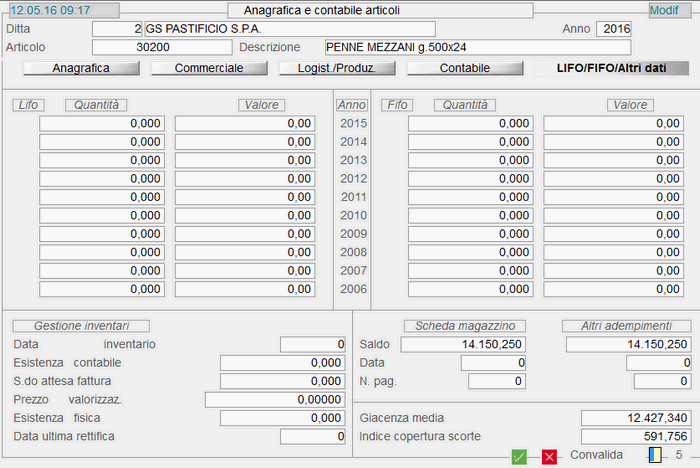The width and height of the screenshot is (700, 468).
Task: Click the Ditta name field GS PASTIFICIO
Action: tap(290, 29)
